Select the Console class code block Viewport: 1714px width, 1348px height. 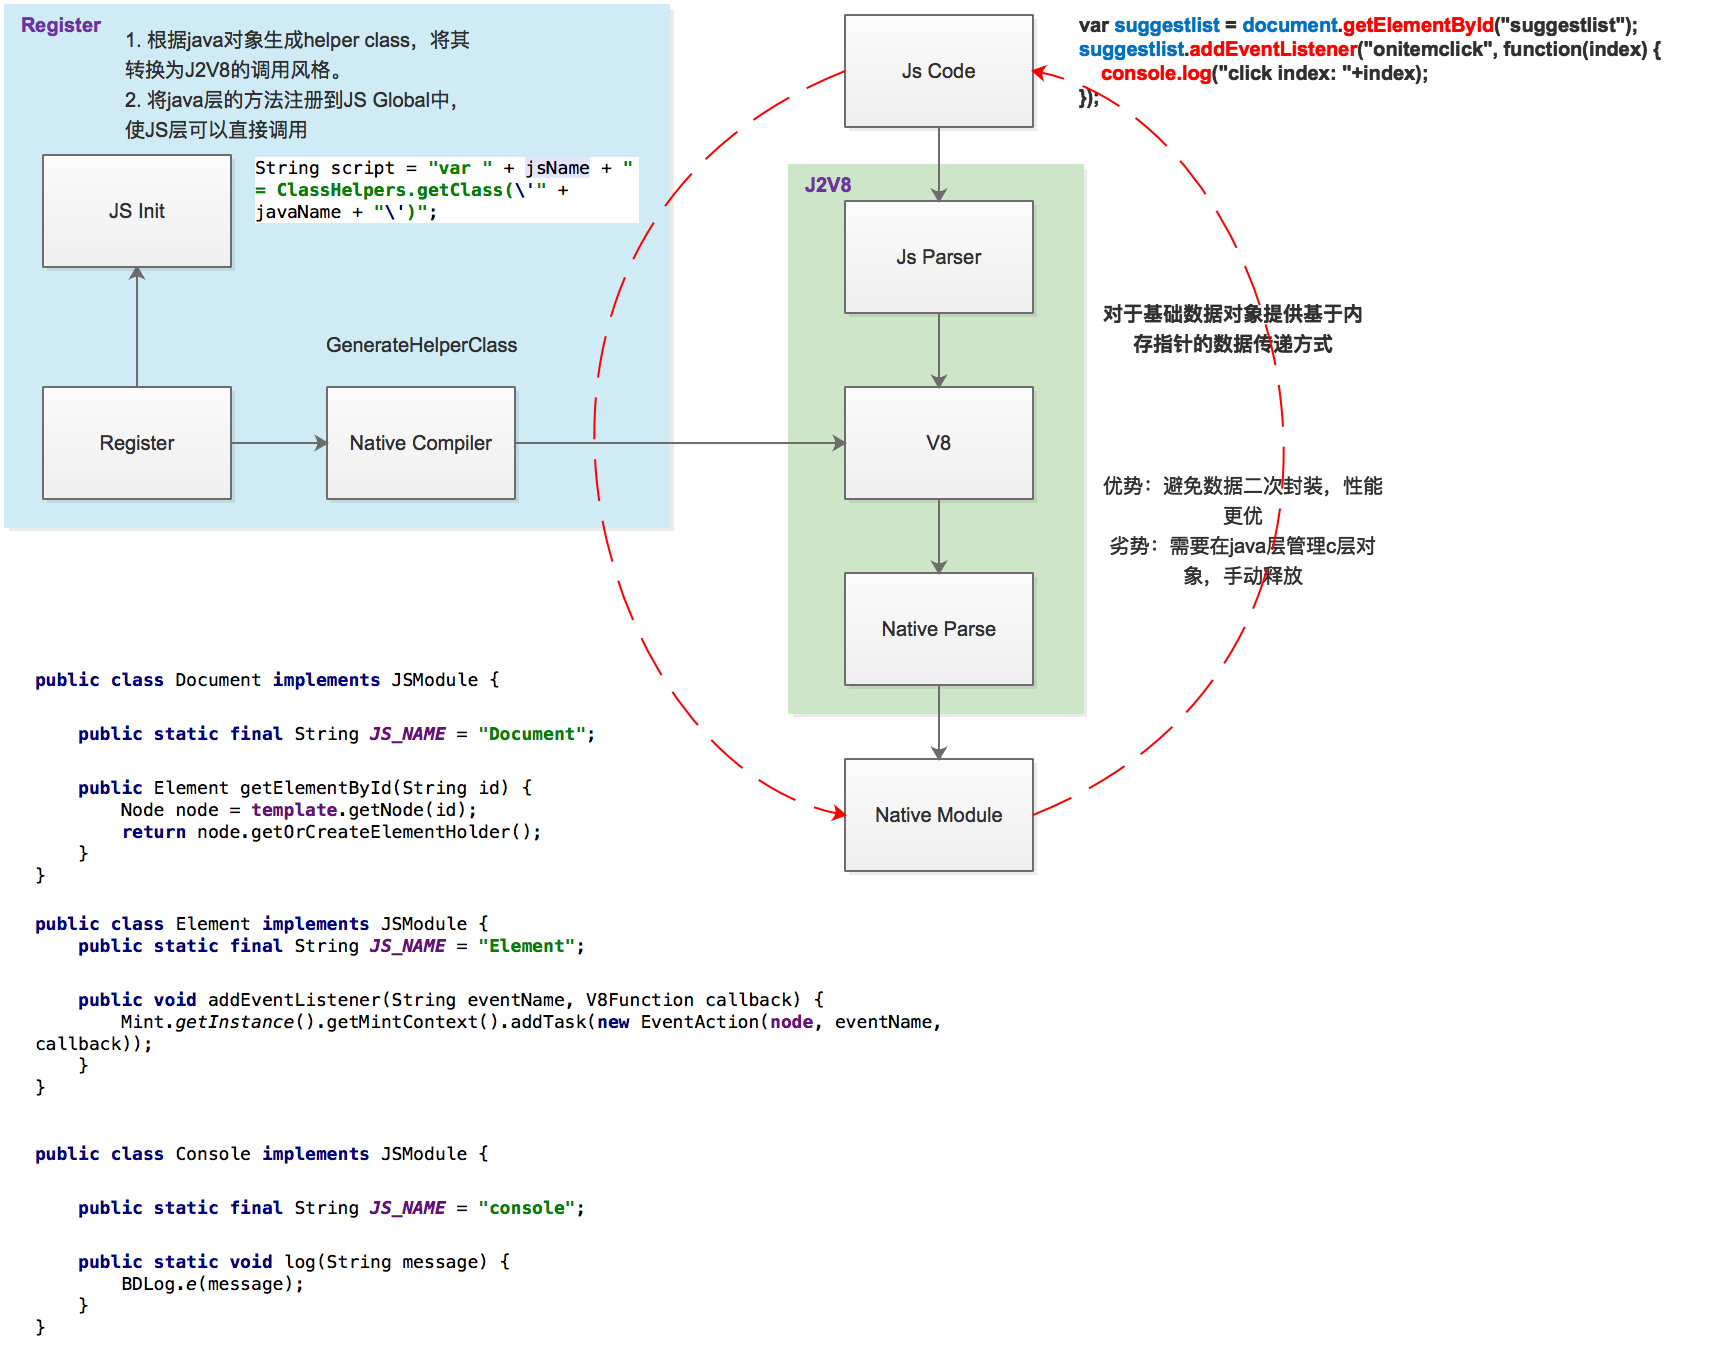tap(314, 1240)
